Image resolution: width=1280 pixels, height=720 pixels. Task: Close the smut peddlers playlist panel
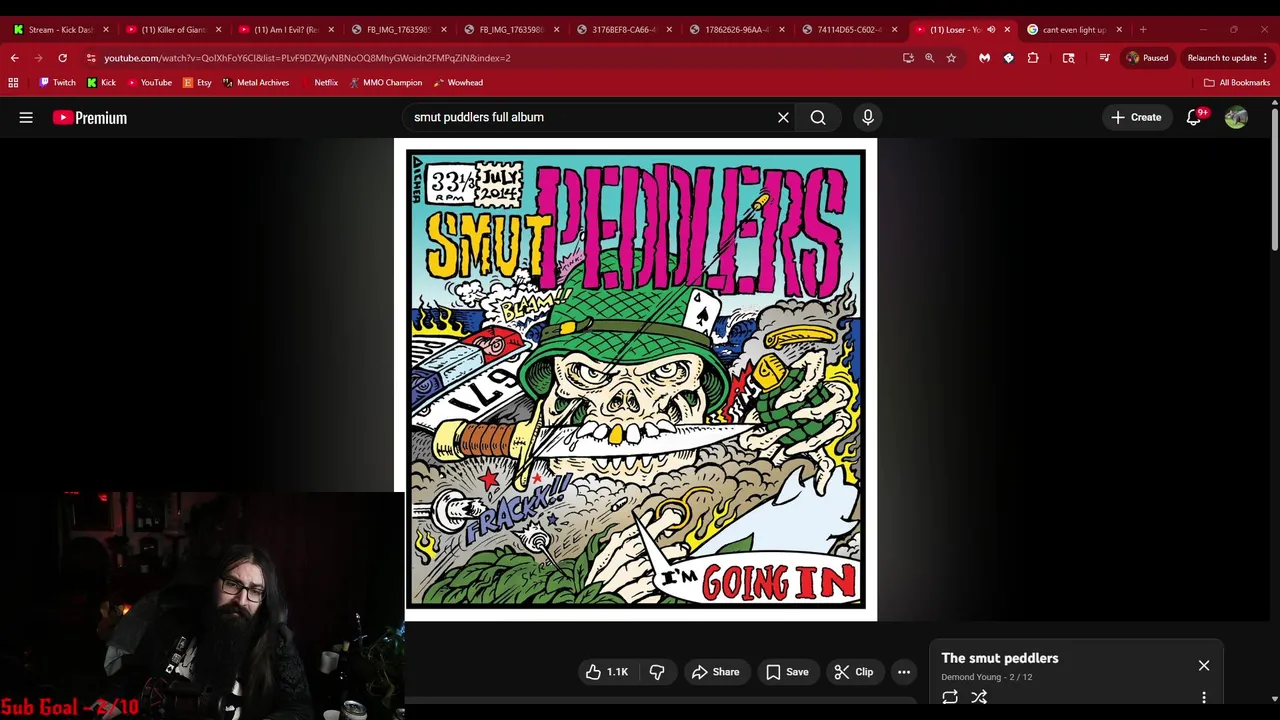click(1204, 665)
